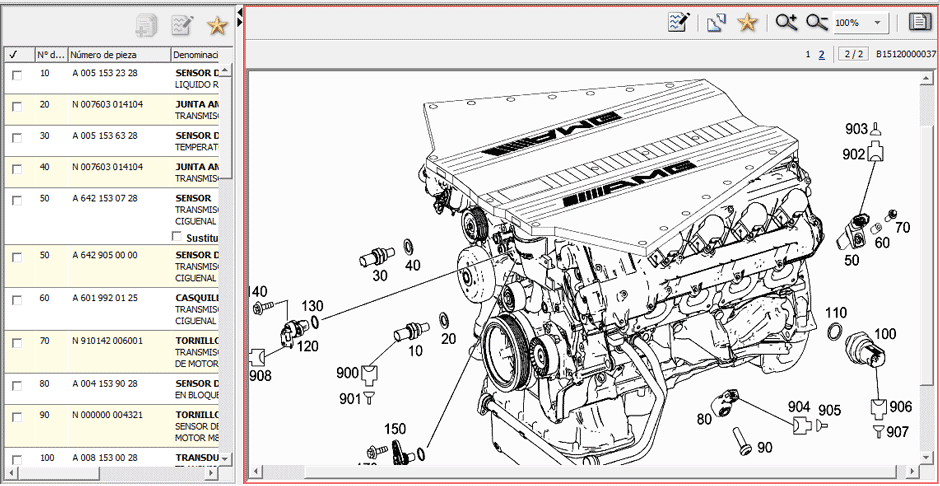Screen dimensions: 940x486
Task: Click the diagram annotation notes icon
Action: (x=679, y=23)
